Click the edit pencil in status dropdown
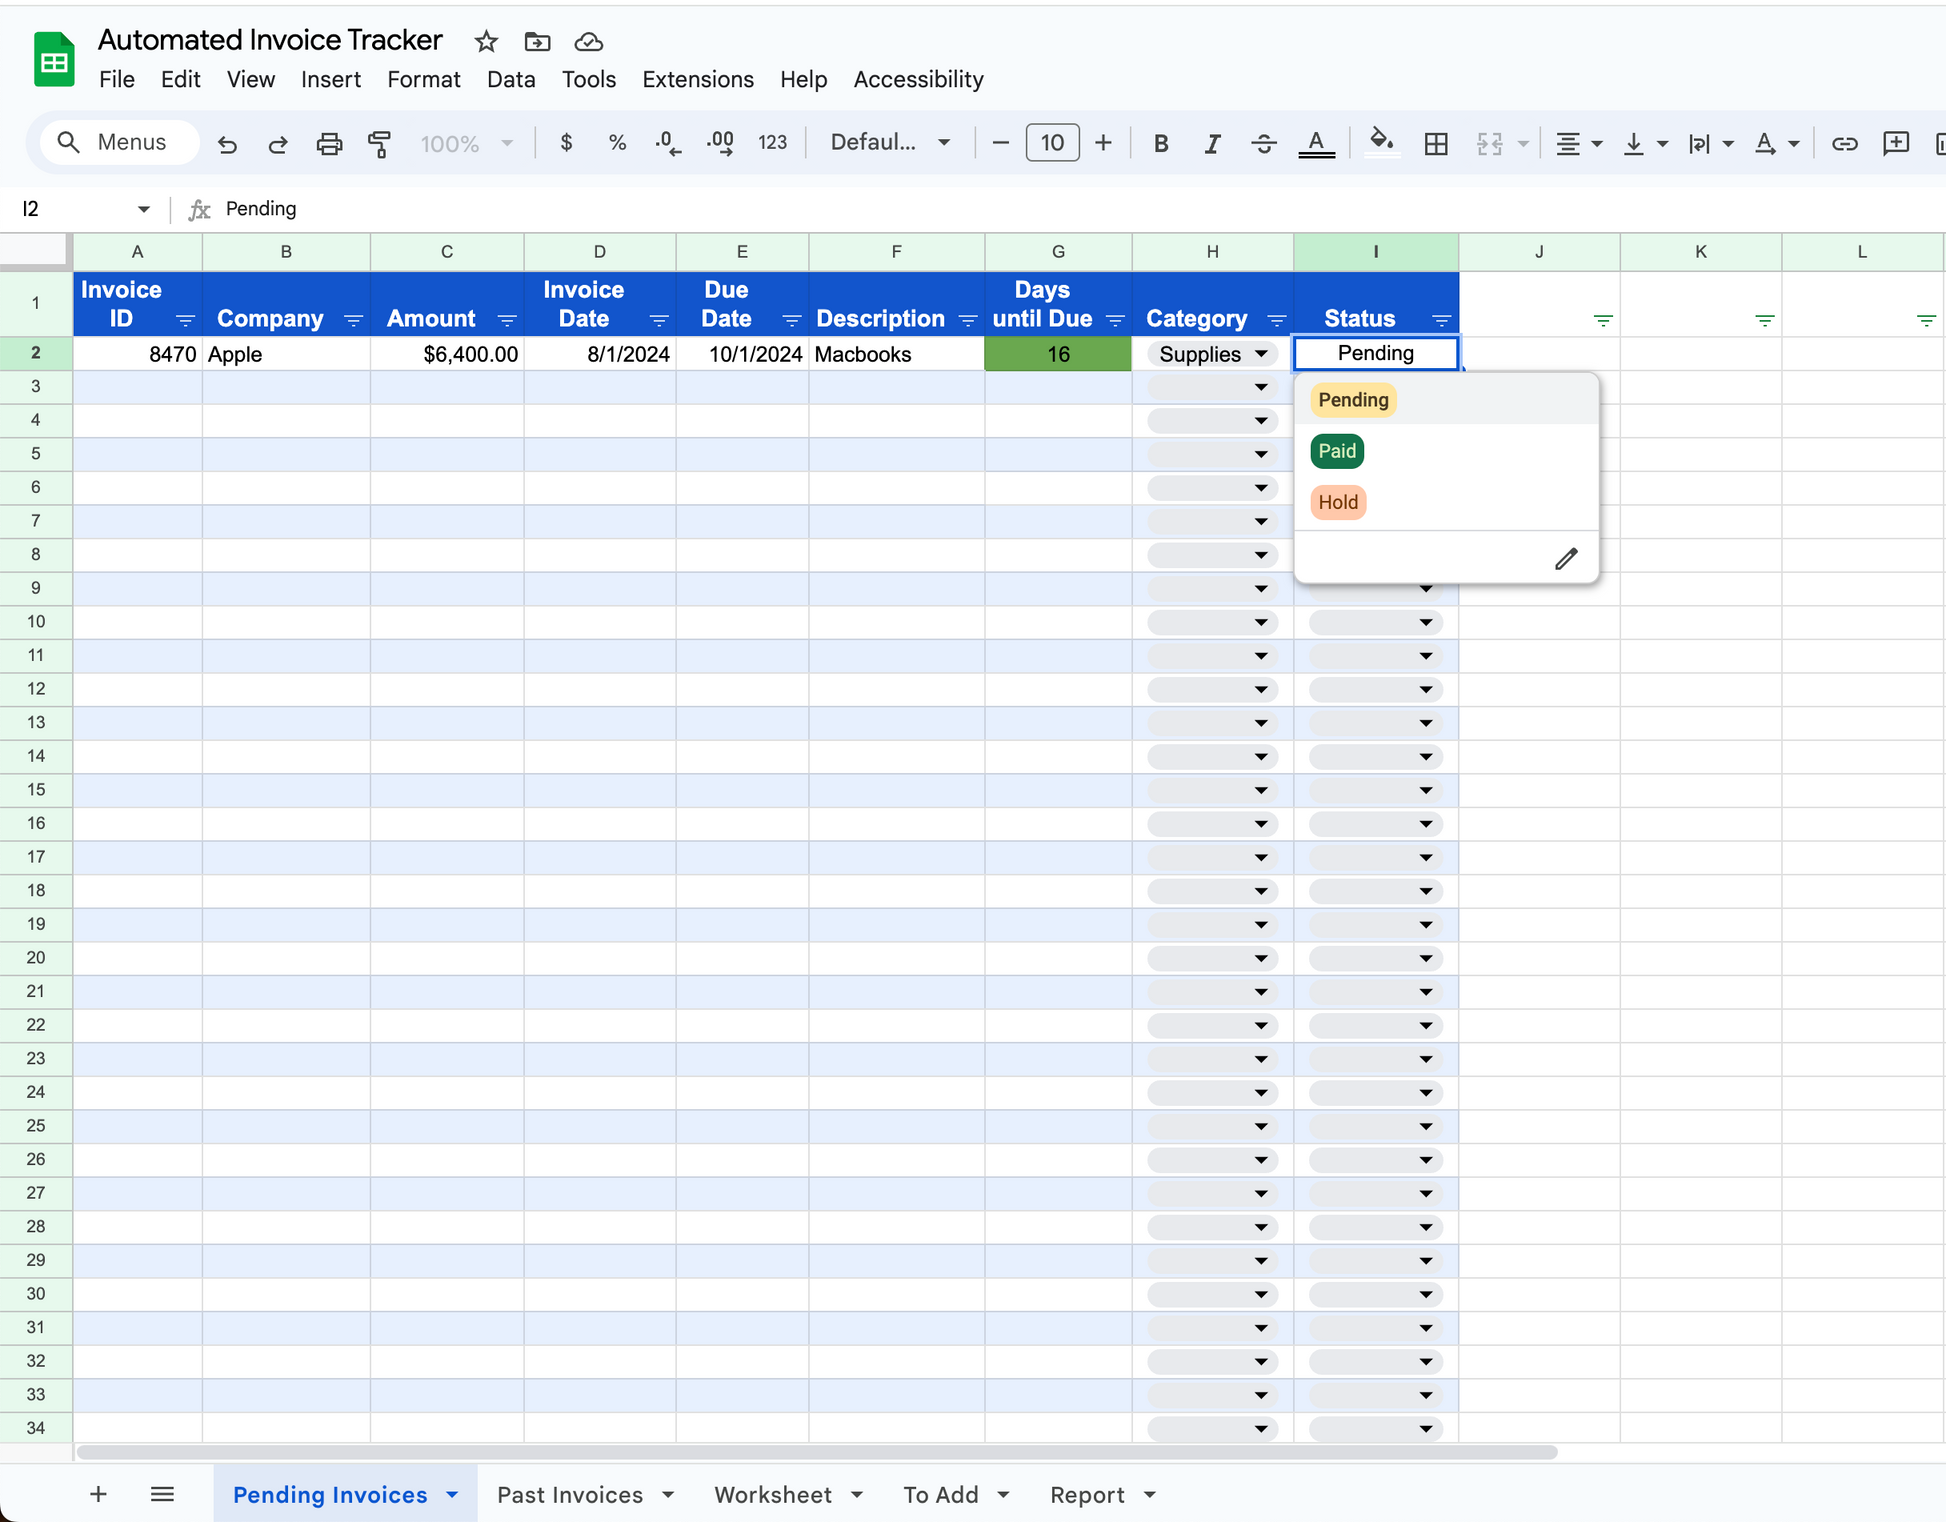 (x=1566, y=558)
